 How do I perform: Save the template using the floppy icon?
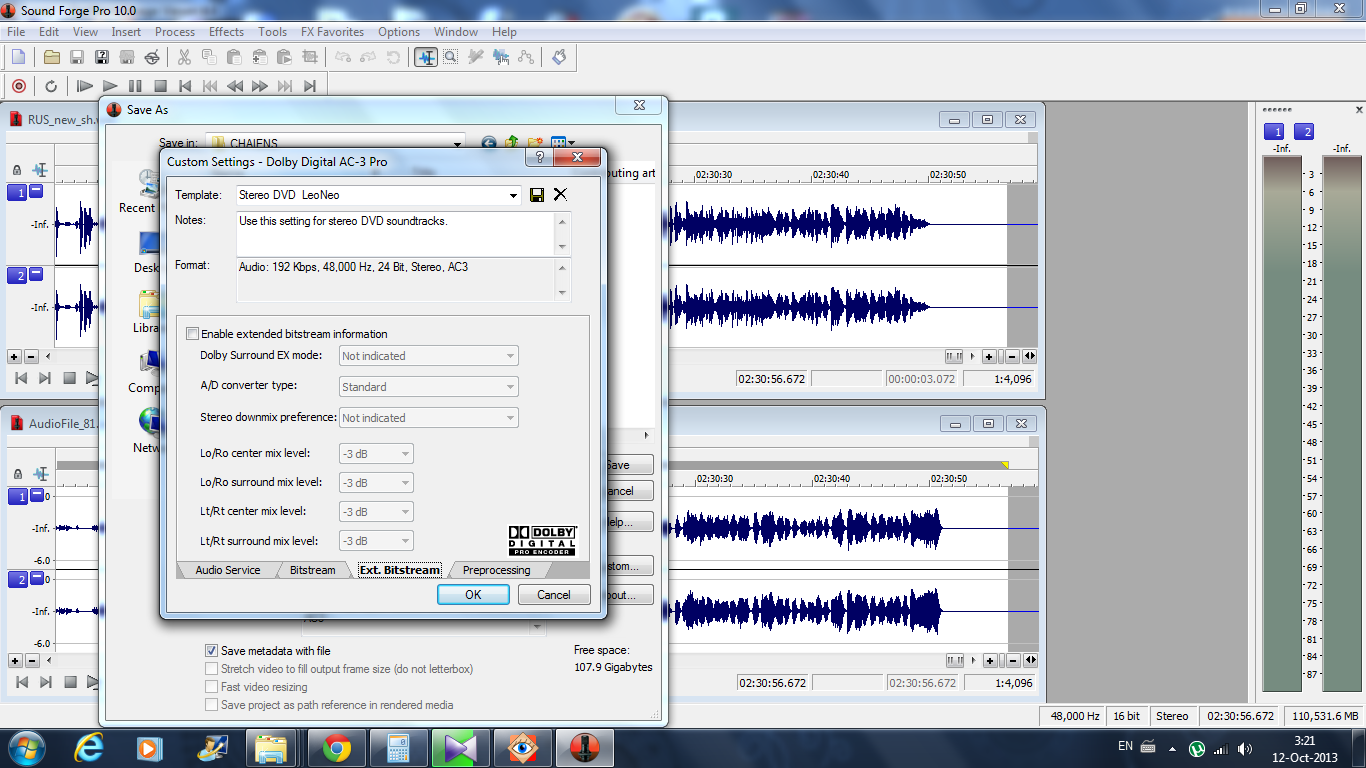537,195
